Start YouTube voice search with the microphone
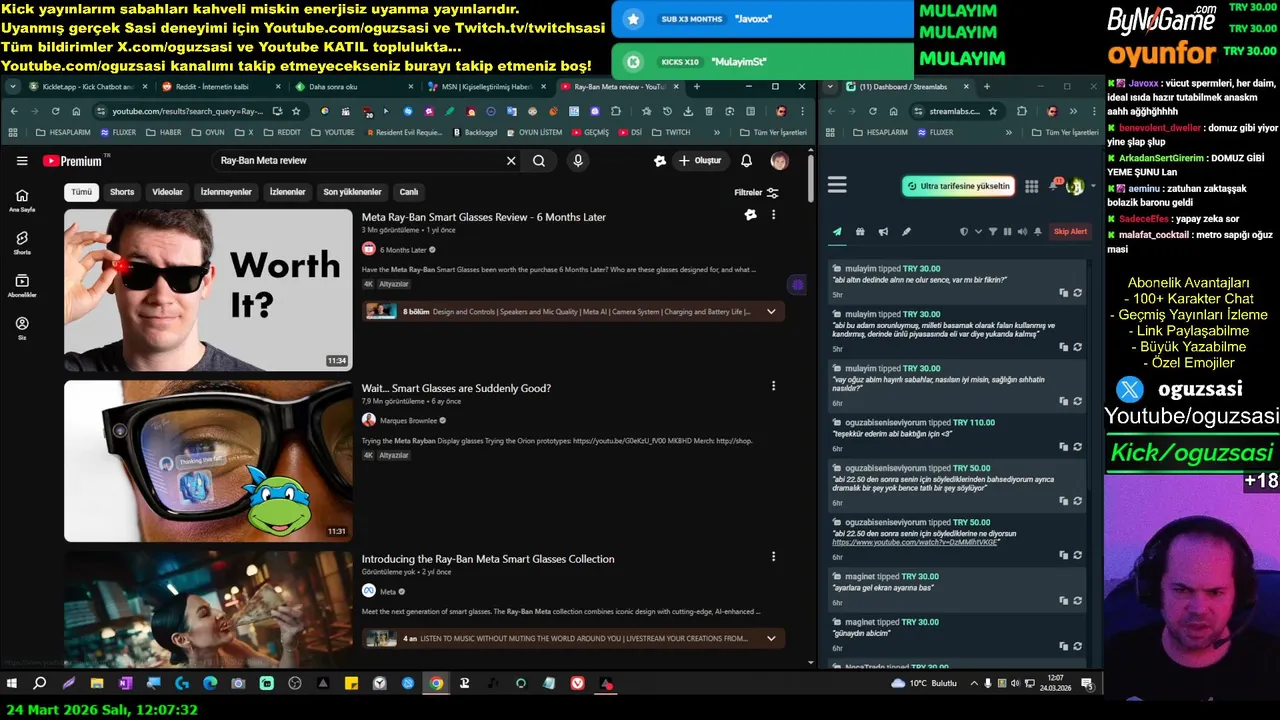 tap(578, 161)
